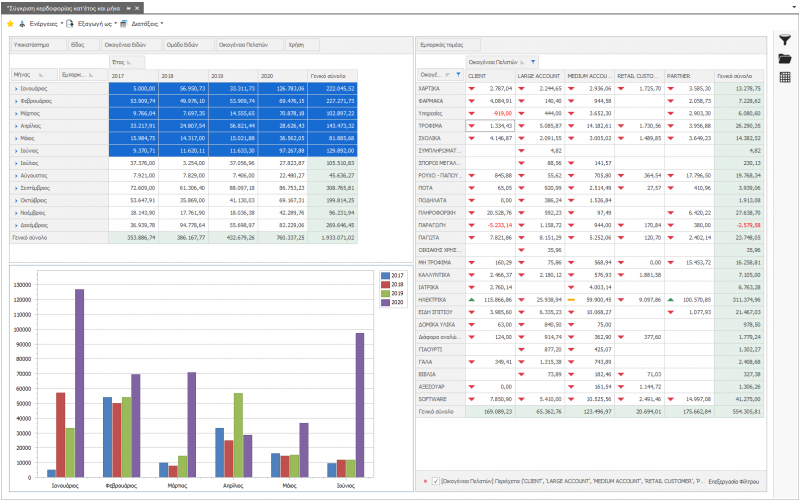The image size is (800, 501).
Task: Click orange dash indicator in ΗΛΕΚΤΡΙΚΑ MEDIUM ACCOUNT cell
Action: tap(571, 299)
